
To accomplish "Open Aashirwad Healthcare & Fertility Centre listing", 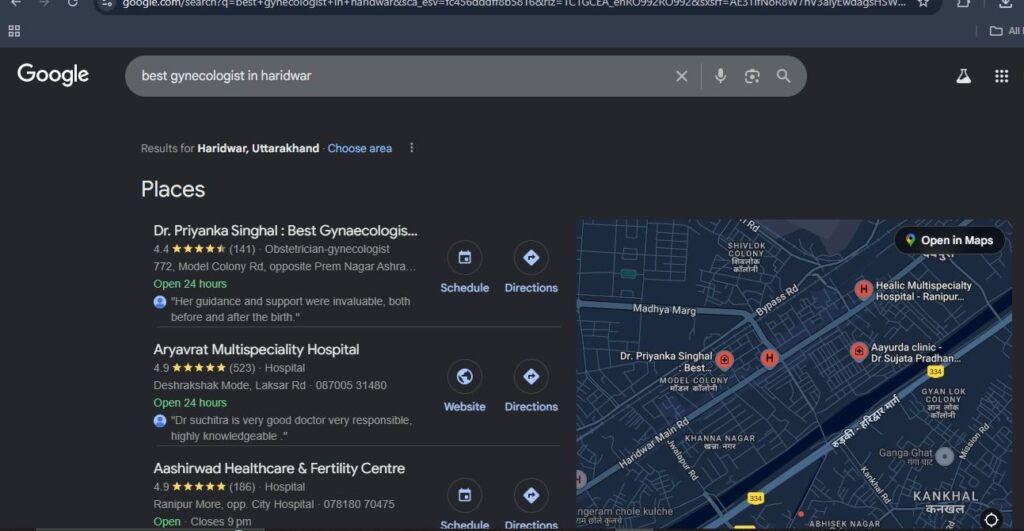I will coord(279,468).
